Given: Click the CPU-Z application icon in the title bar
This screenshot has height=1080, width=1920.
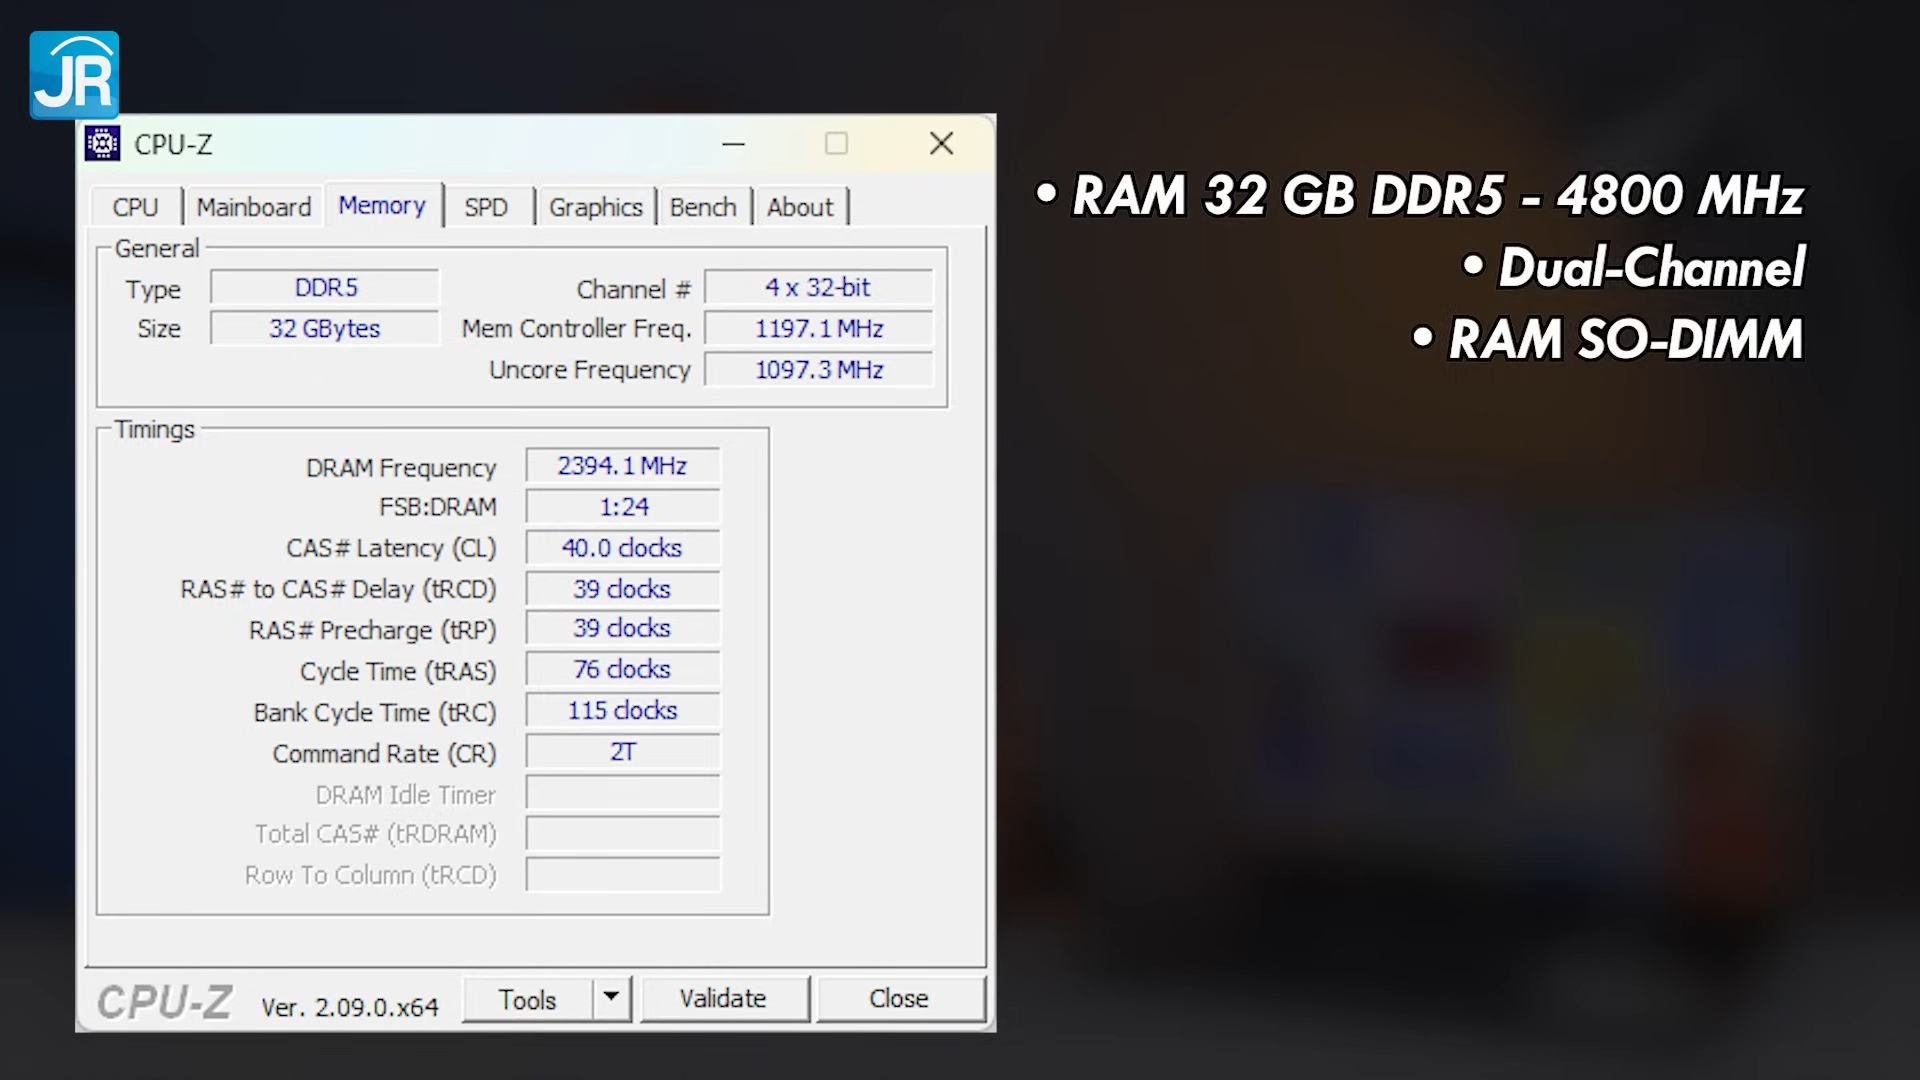Looking at the screenshot, I should click(104, 143).
